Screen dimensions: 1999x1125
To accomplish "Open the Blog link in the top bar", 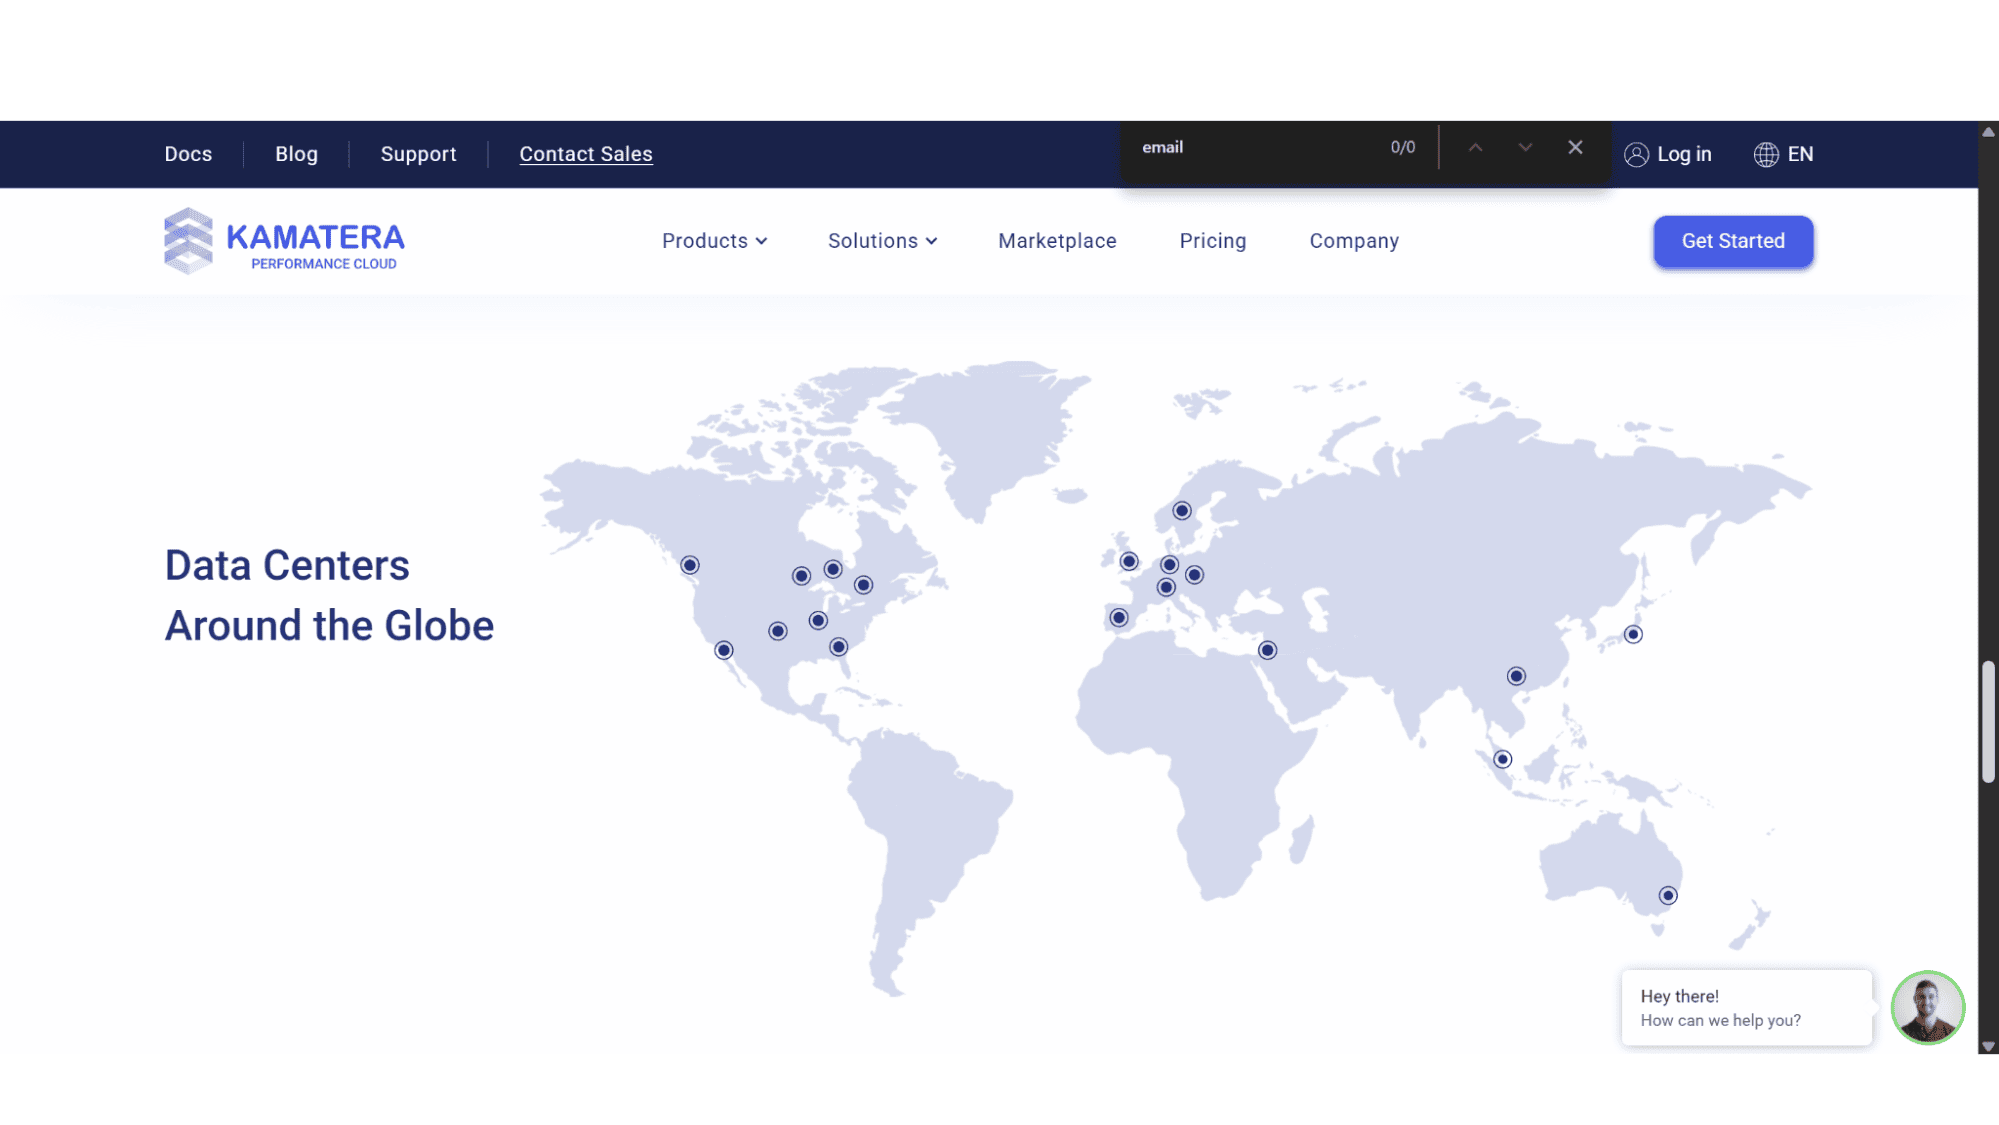I will [296, 154].
